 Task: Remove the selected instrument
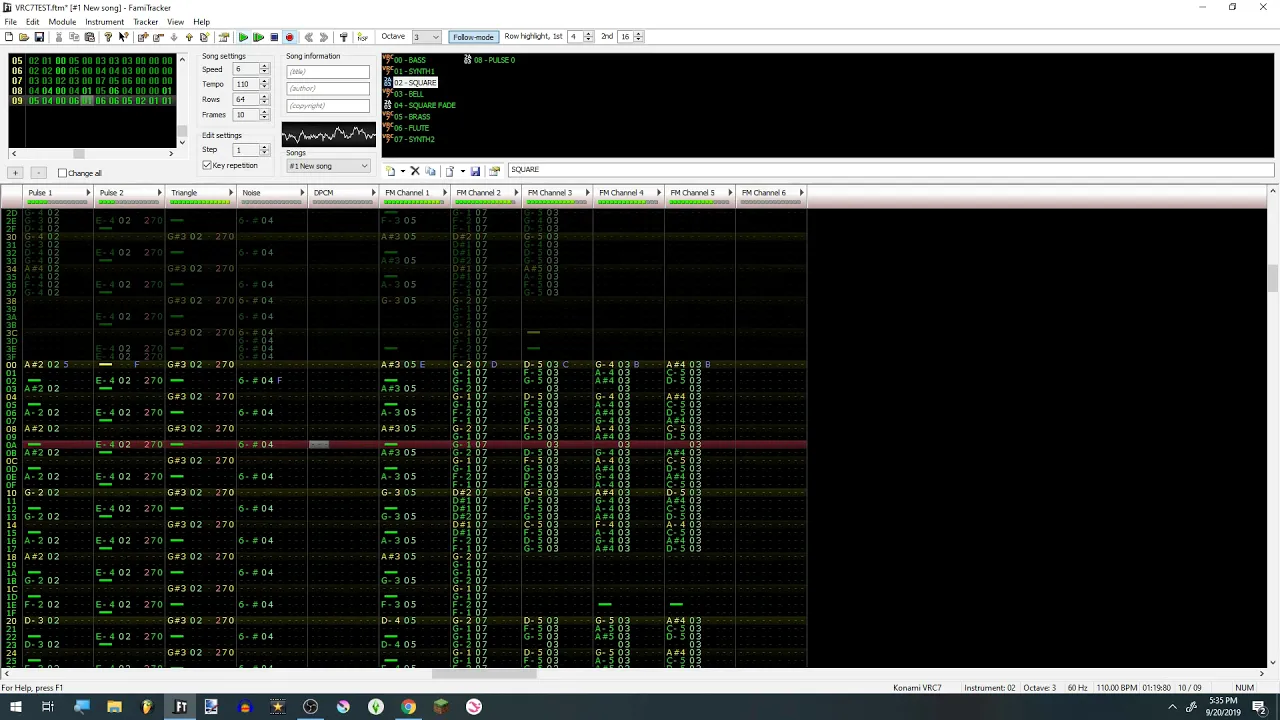click(x=415, y=171)
